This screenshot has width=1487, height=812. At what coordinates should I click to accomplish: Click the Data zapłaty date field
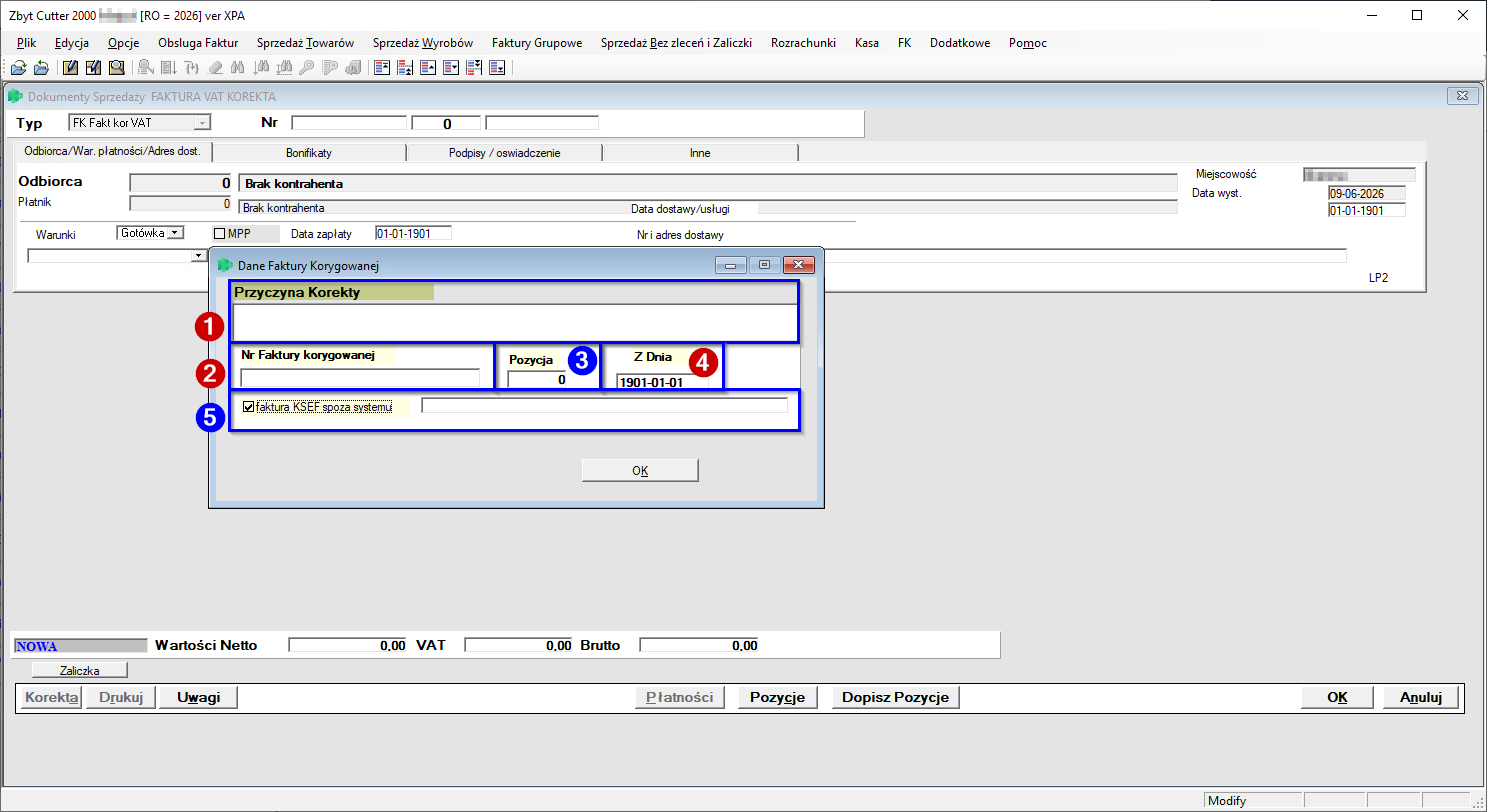coord(413,233)
